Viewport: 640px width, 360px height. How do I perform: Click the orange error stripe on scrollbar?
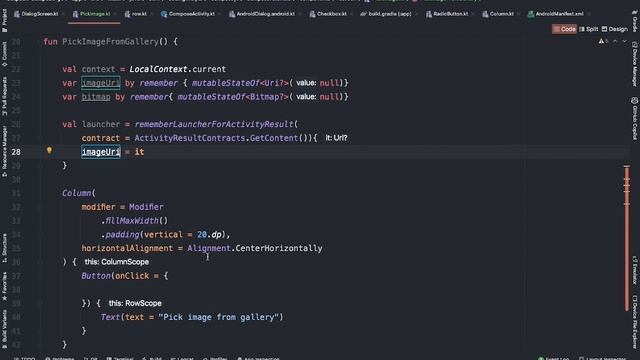coord(627,239)
